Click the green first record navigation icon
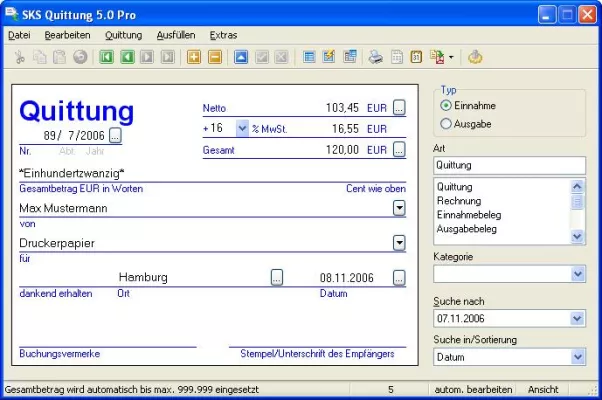Image resolution: width=602 pixels, height=400 pixels. point(107,57)
